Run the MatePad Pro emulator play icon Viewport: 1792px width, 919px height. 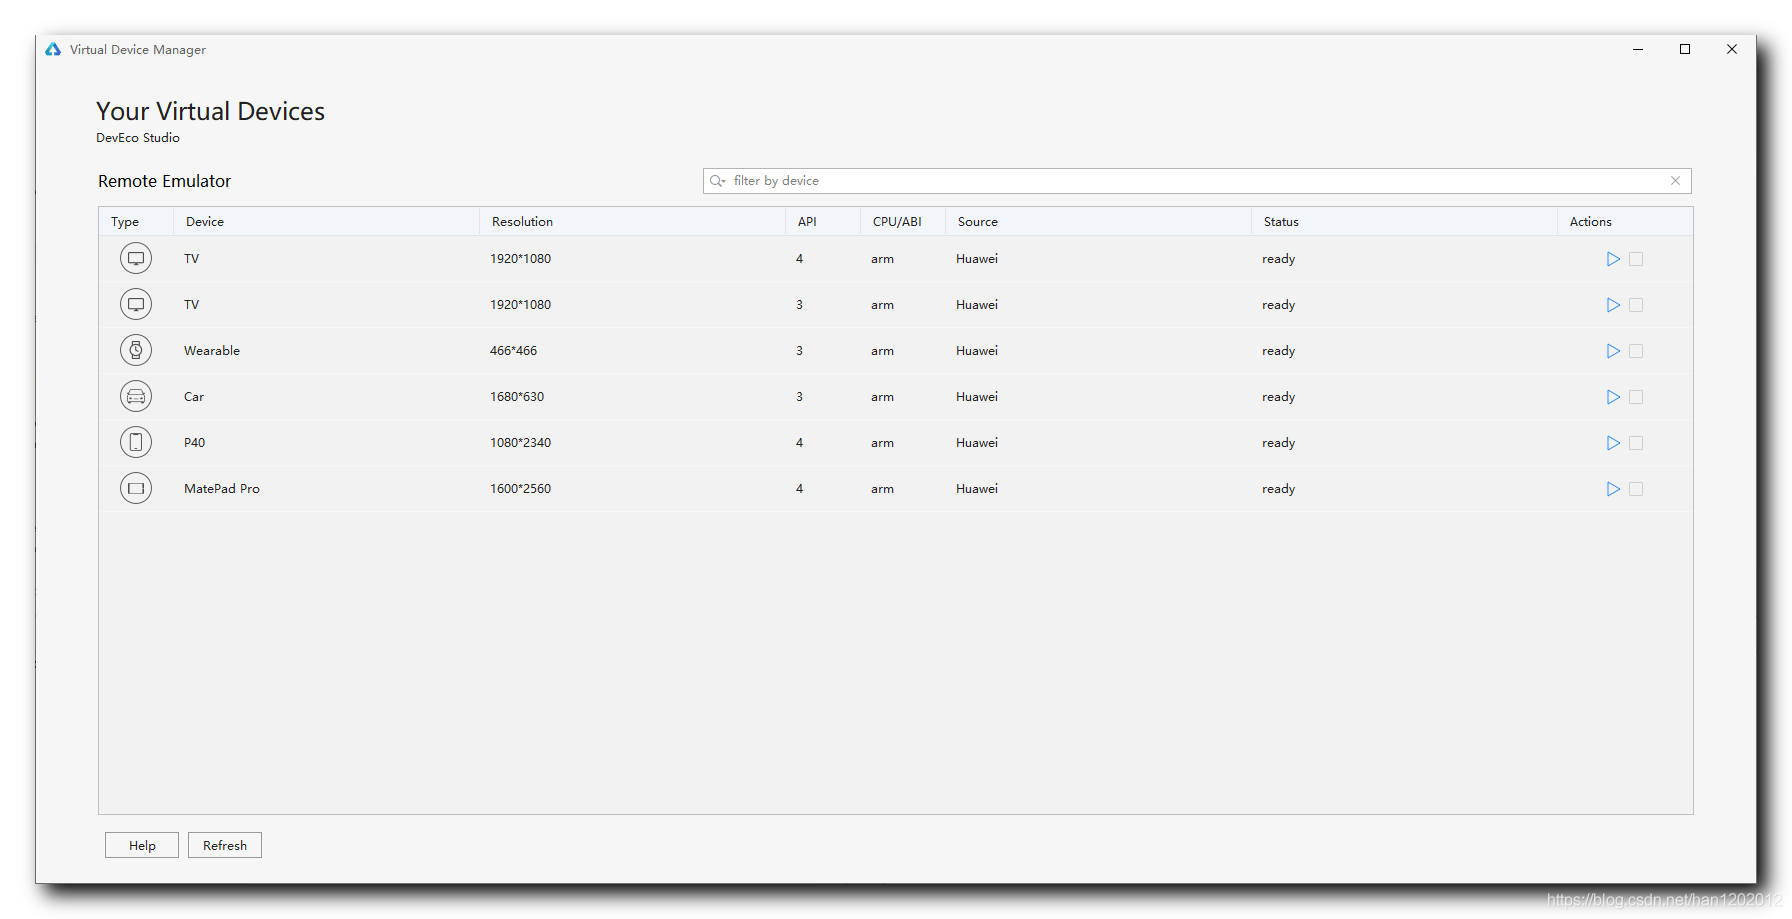coord(1613,489)
